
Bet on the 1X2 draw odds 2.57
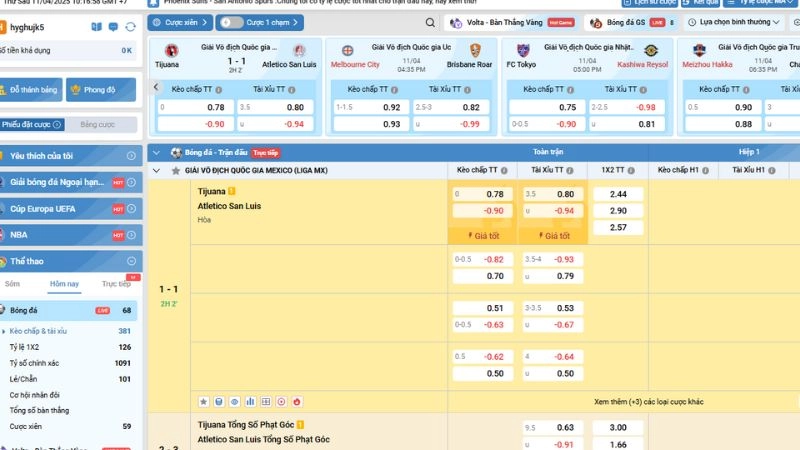pyautogui.click(x=618, y=227)
